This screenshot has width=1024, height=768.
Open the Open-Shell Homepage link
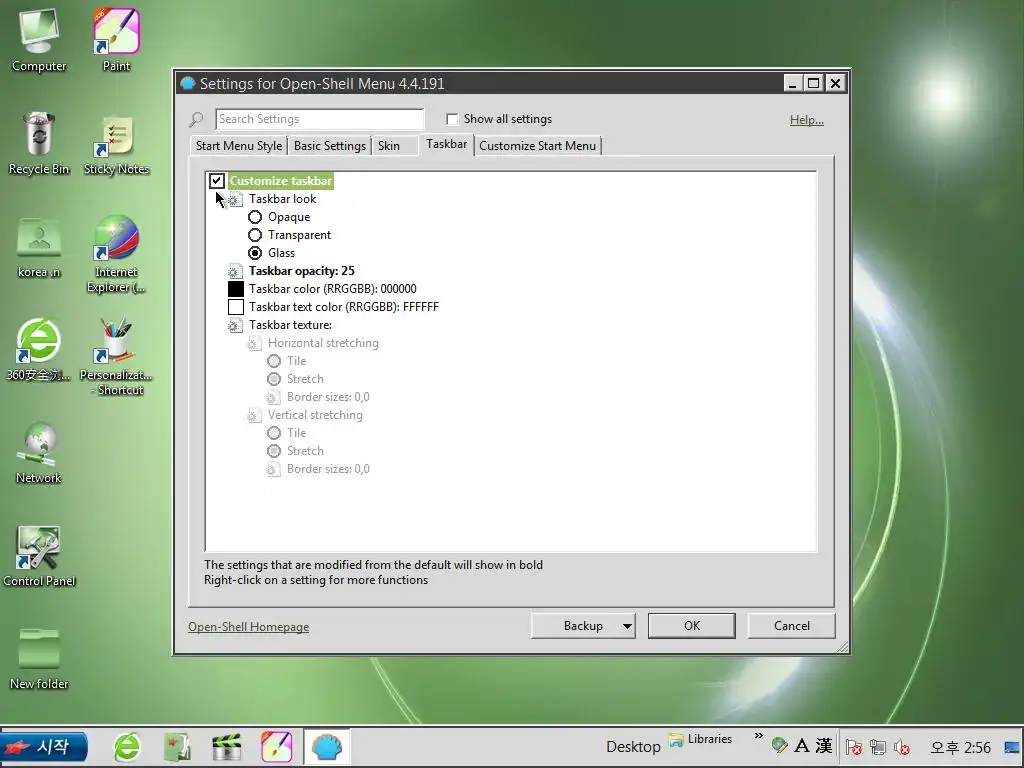pos(248,627)
